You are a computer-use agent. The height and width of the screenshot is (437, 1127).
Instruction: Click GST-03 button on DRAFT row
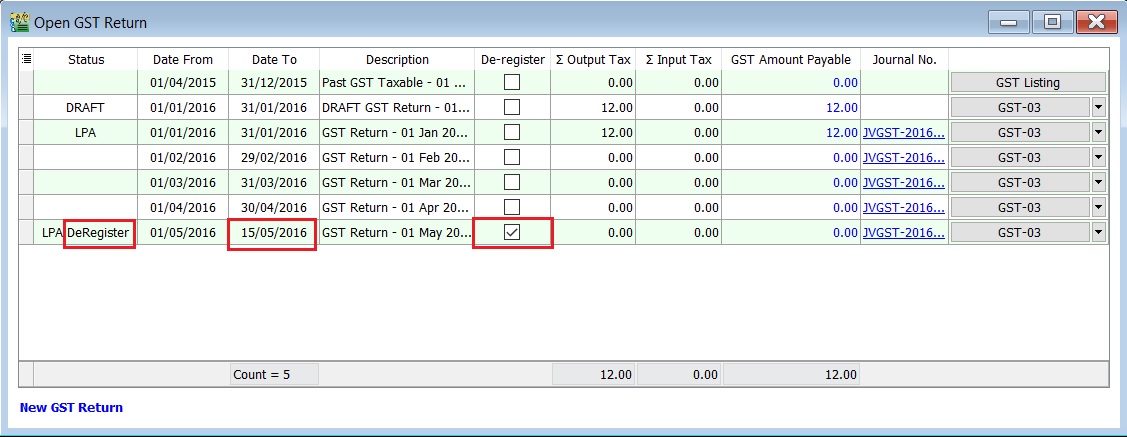click(x=1020, y=108)
